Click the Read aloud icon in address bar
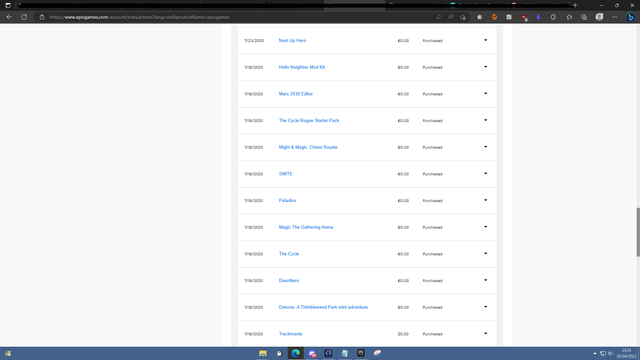Viewport: 640px width, 360px height. click(451, 17)
